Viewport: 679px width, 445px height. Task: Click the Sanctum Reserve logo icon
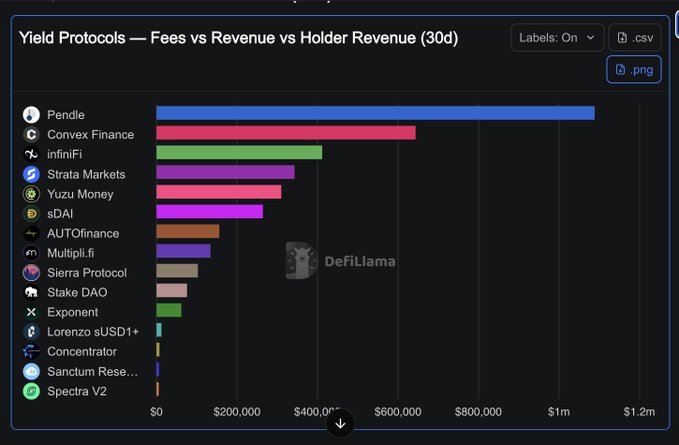click(31, 371)
